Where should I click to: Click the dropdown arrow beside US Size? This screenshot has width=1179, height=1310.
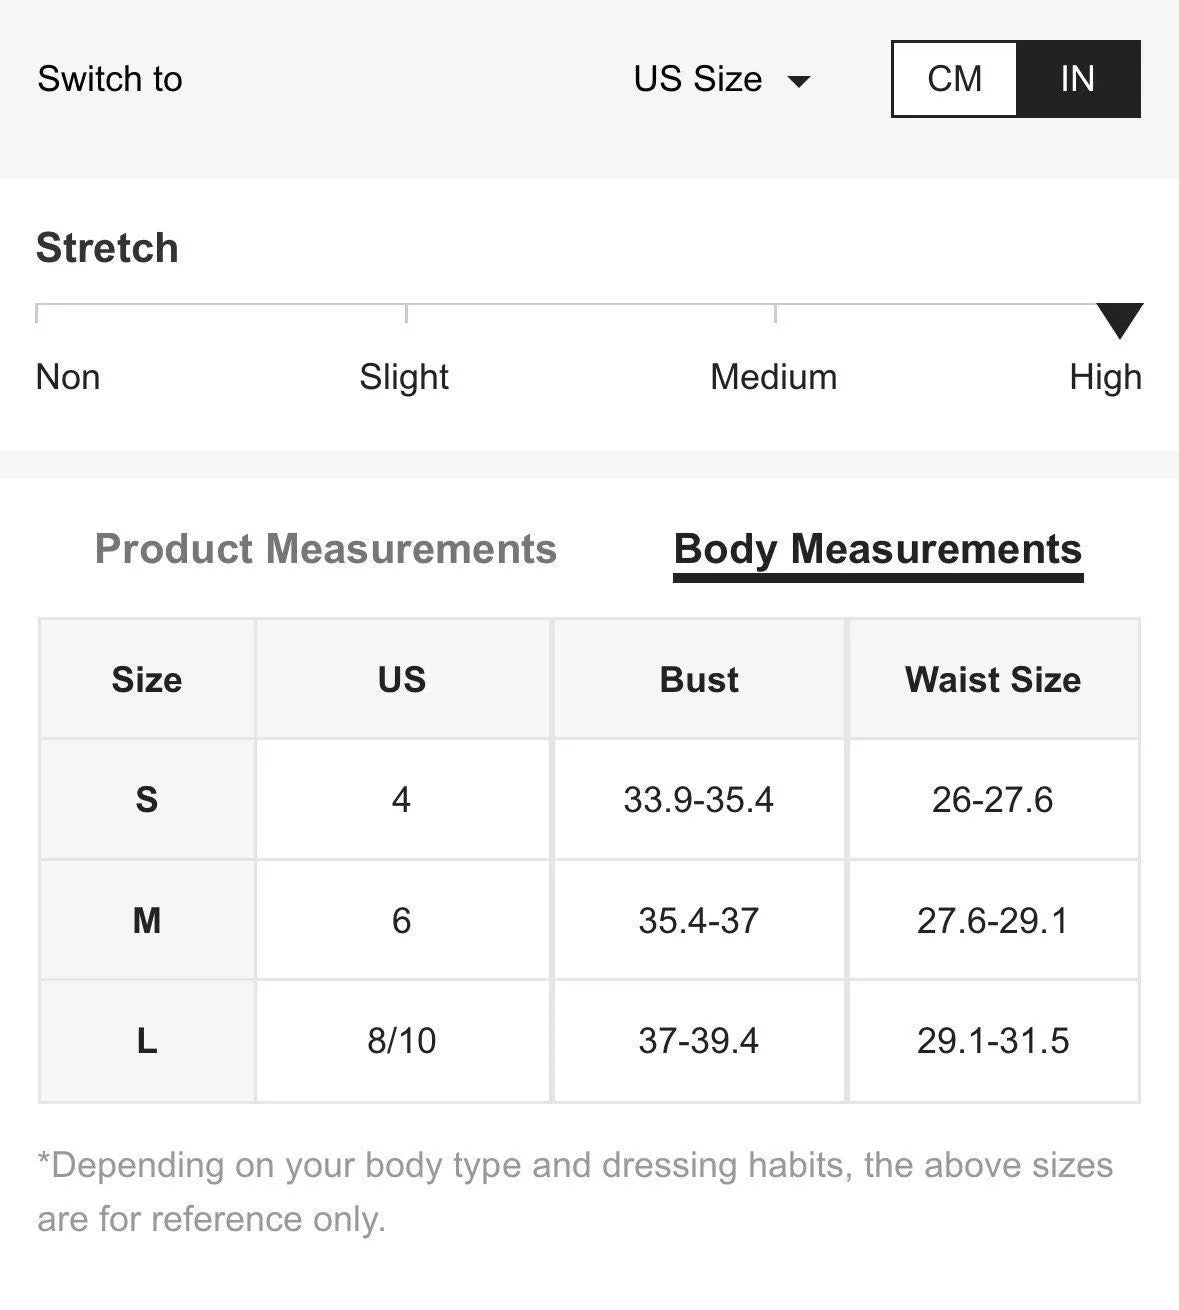pos(798,81)
